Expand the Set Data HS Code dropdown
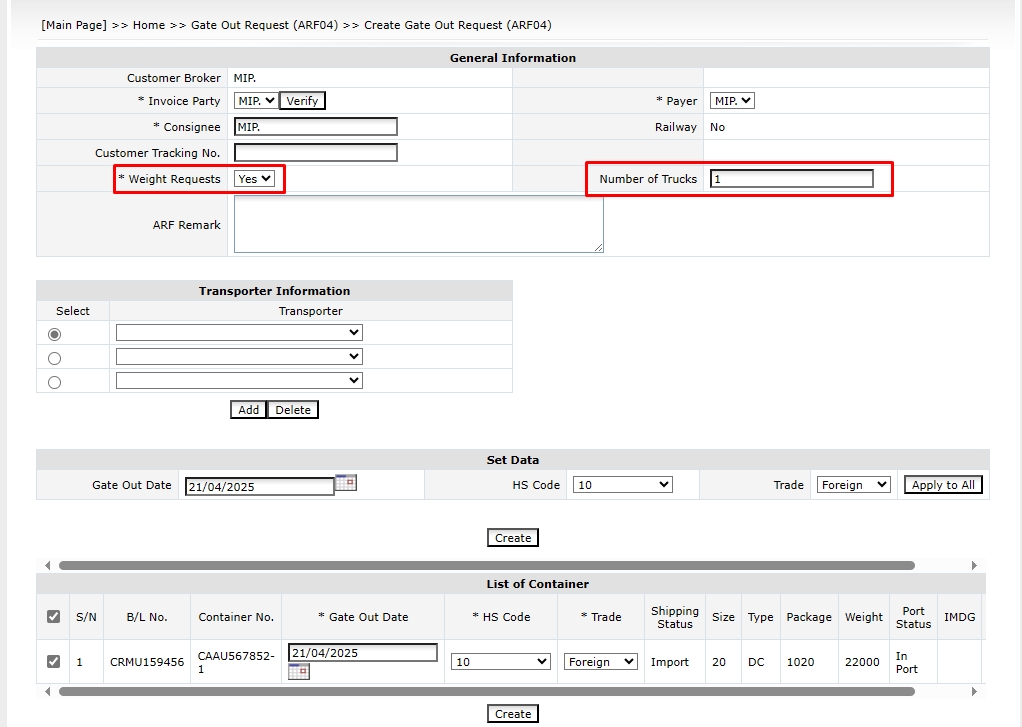Viewport: 1022px width, 727px height. click(x=622, y=485)
